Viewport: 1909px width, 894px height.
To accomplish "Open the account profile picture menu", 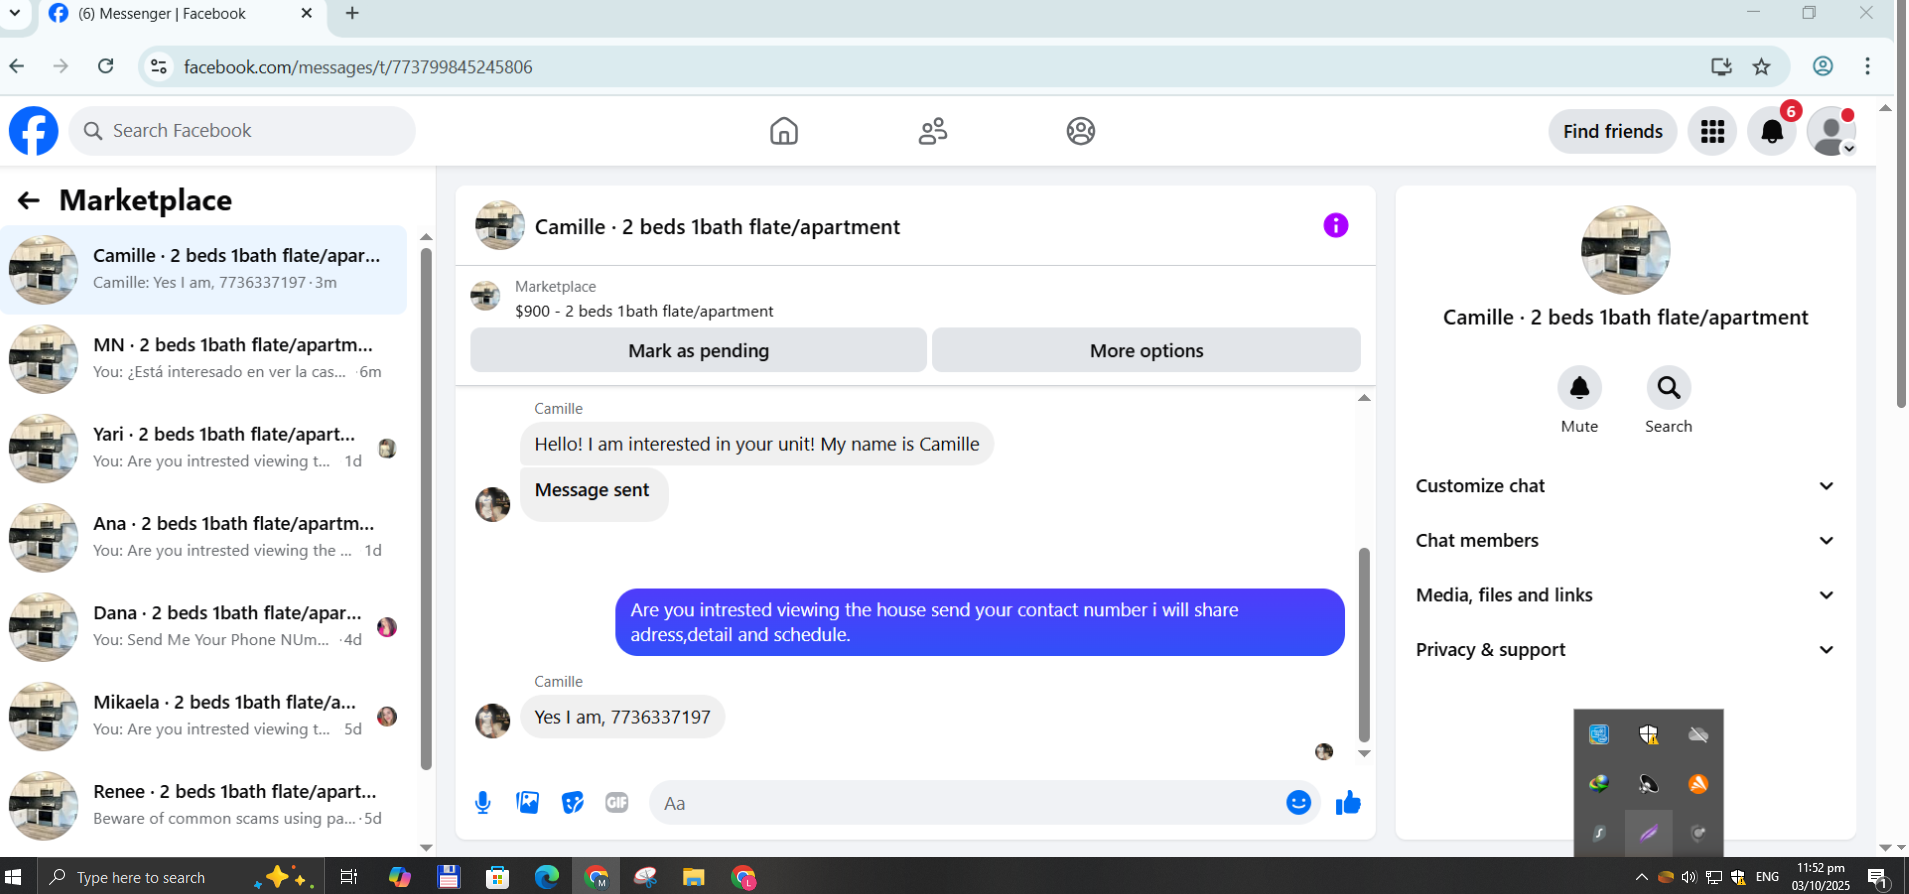I will 1832,131.
